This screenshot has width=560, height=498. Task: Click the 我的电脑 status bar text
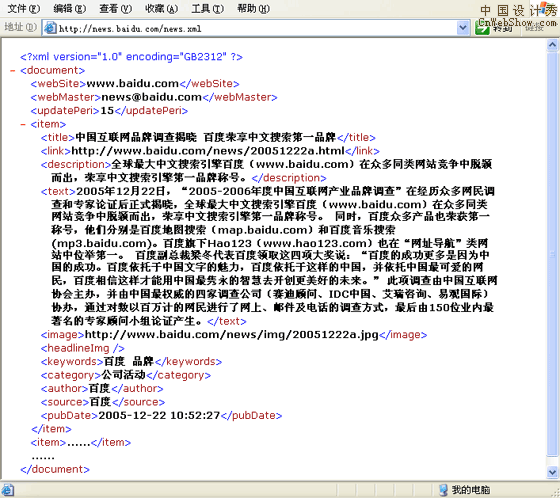pos(470,490)
